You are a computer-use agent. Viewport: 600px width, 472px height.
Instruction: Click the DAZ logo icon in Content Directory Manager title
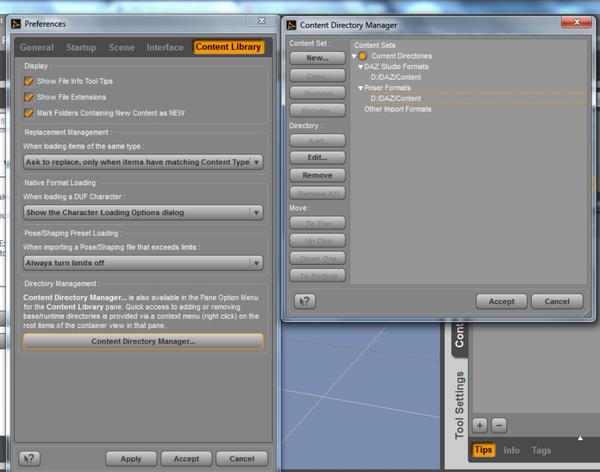[291, 25]
